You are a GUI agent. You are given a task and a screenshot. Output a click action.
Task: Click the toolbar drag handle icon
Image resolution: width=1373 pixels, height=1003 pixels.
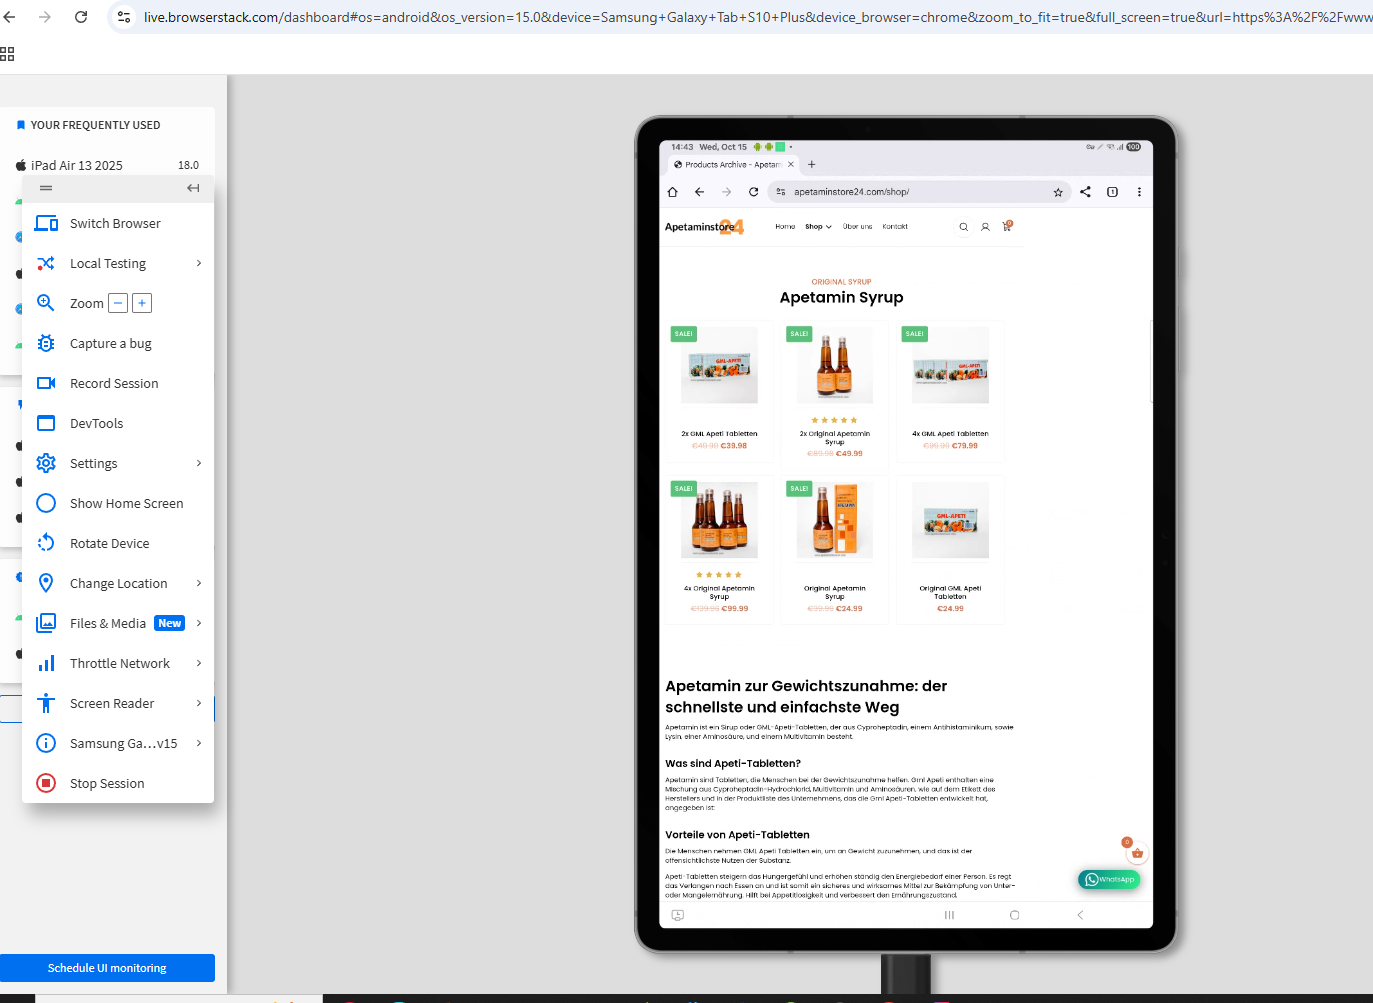[x=46, y=188]
